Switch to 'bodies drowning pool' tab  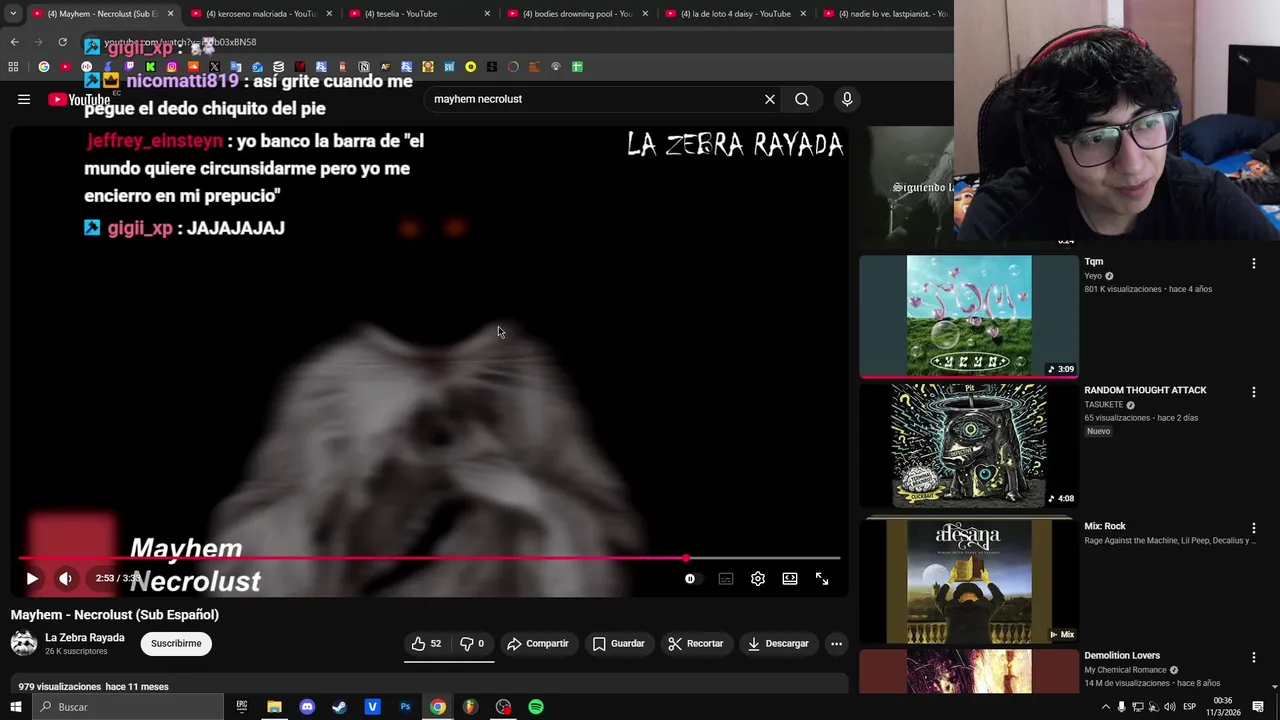[580, 13]
